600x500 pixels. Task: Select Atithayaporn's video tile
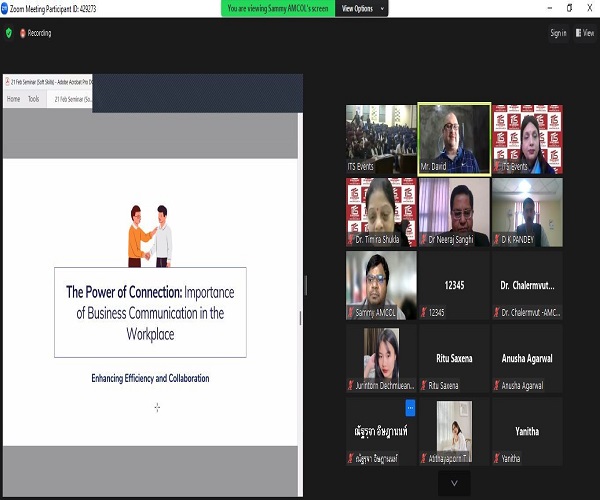(454, 431)
